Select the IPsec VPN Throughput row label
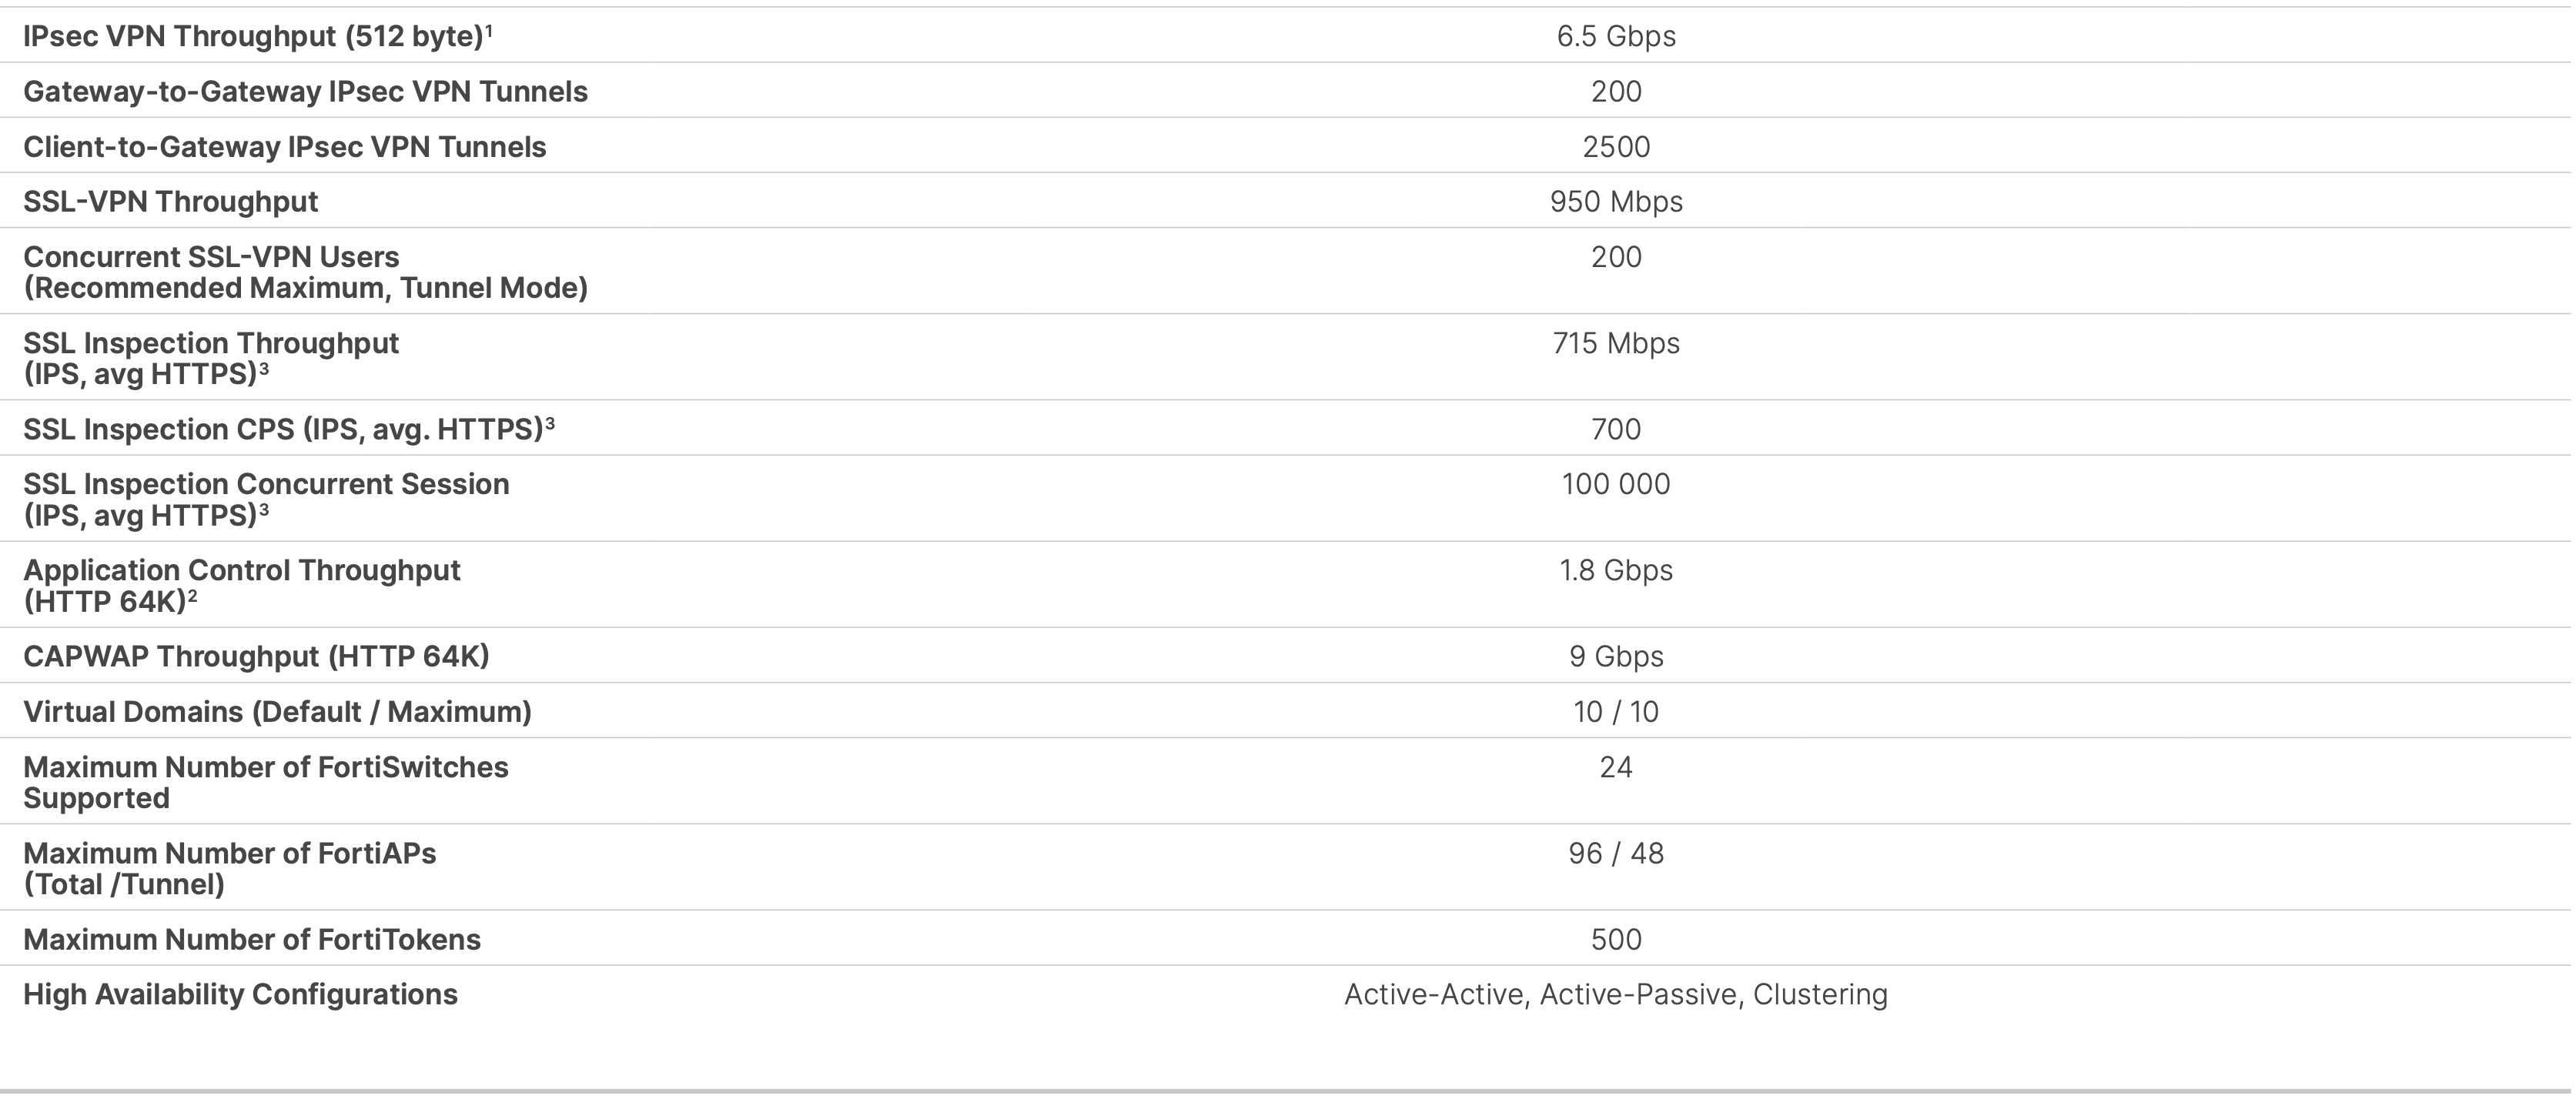 (x=258, y=36)
